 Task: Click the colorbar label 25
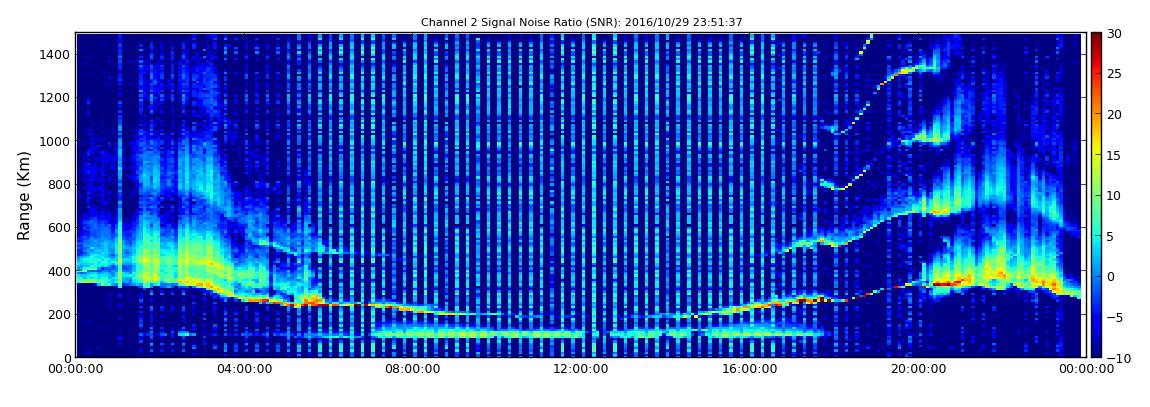pos(1113,74)
